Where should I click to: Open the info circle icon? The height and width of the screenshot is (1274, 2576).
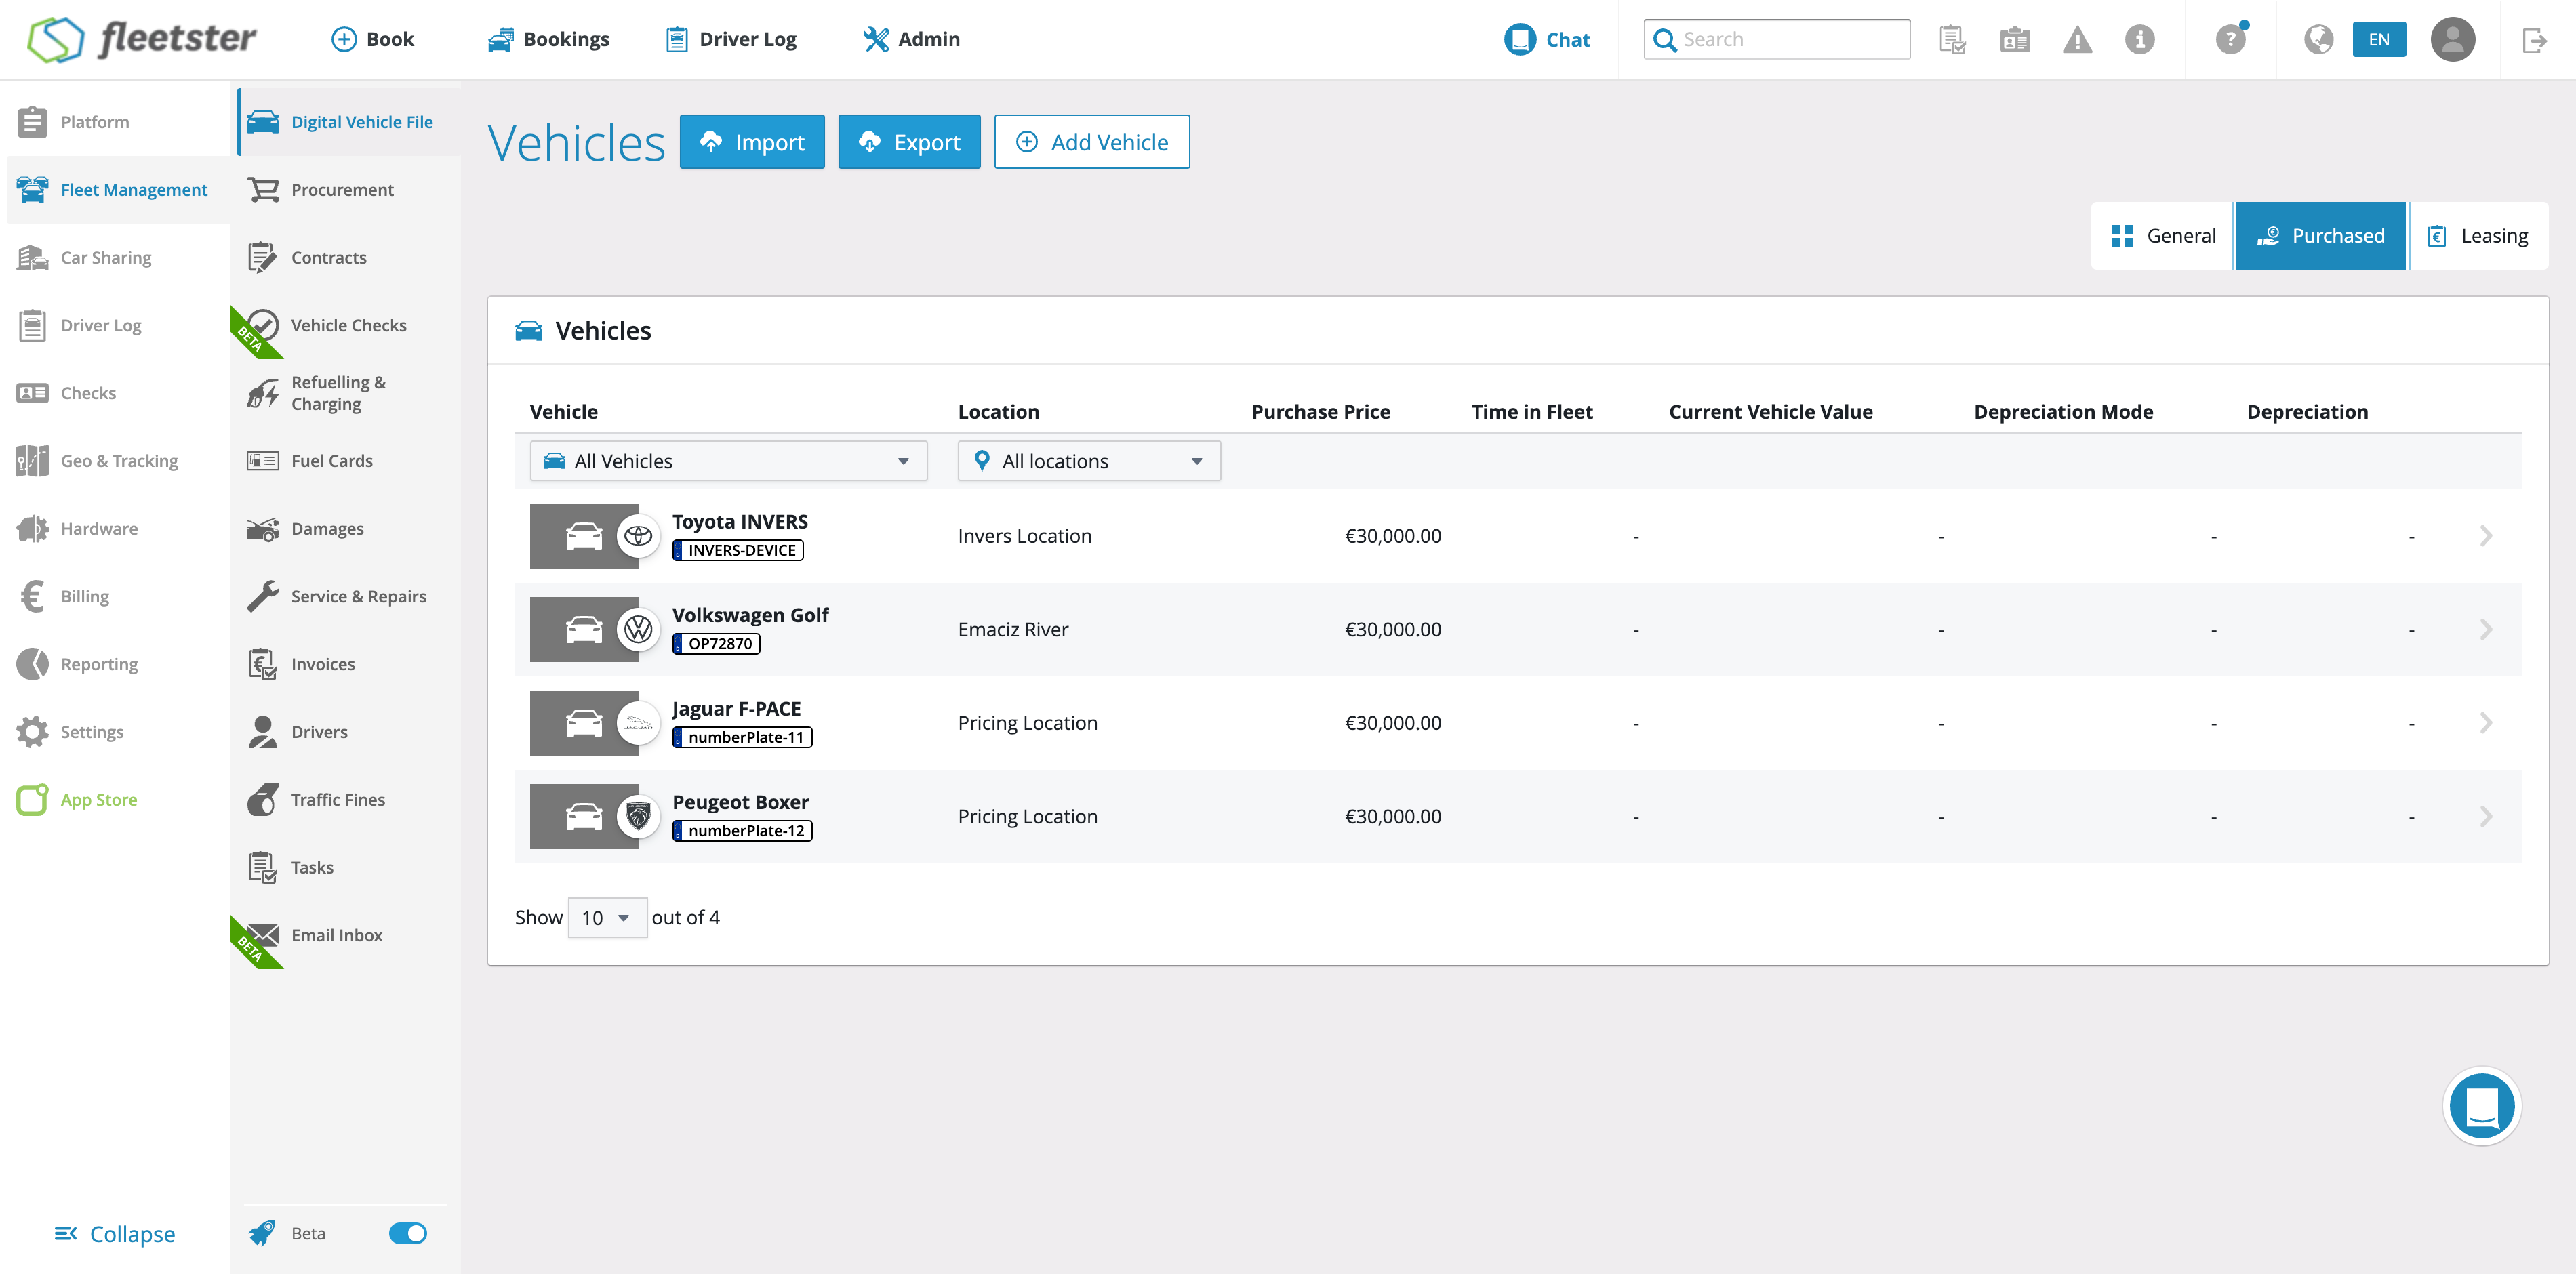pos(2139,40)
